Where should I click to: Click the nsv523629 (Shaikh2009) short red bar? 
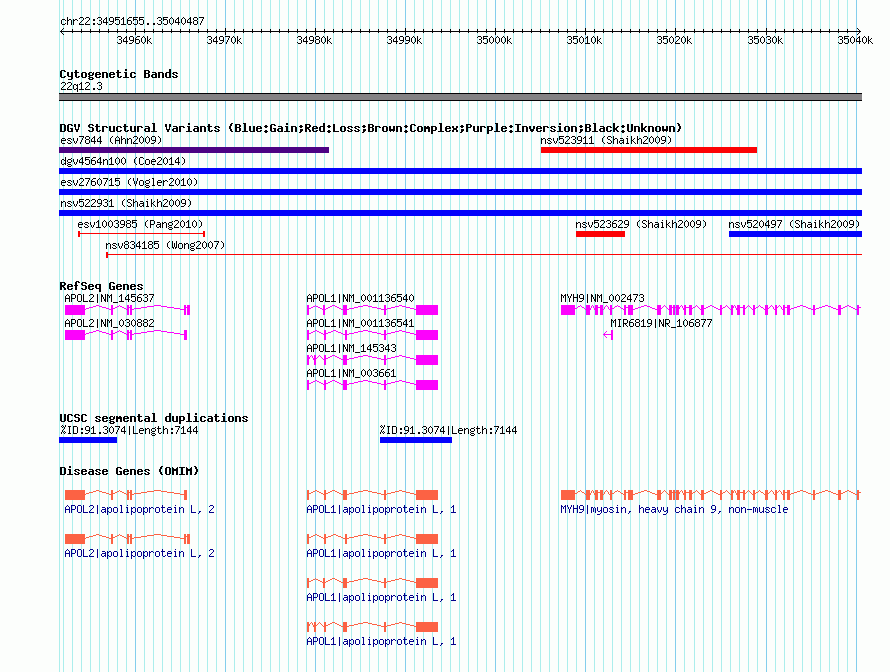pyautogui.click(x=601, y=234)
